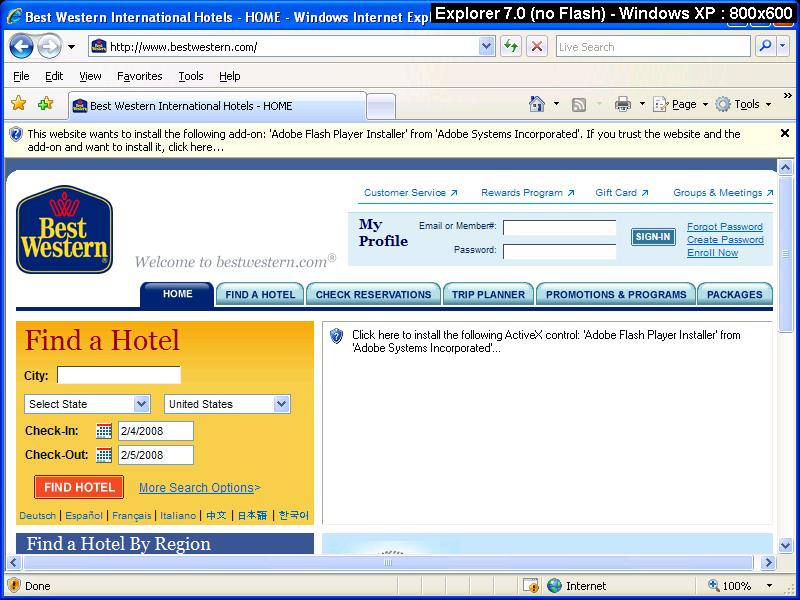This screenshot has width=800, height=600.
Task: Open the Check-Out calendar icon
Action: (x=104, y=455)
